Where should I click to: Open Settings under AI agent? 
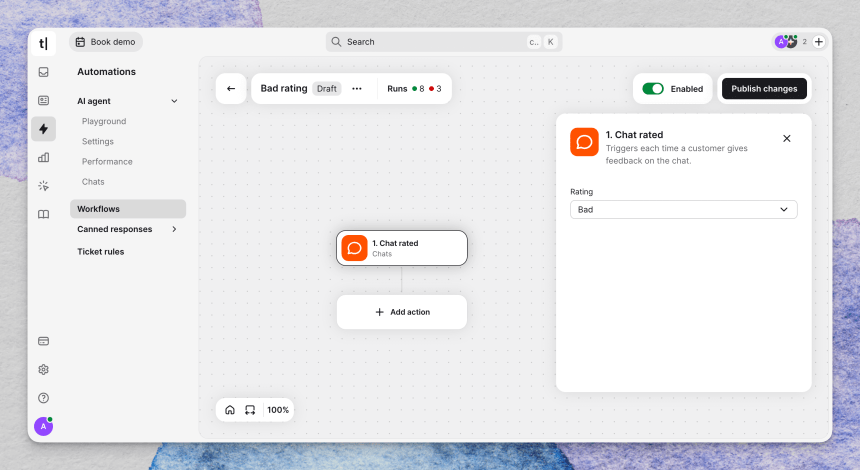coord(98,141)
